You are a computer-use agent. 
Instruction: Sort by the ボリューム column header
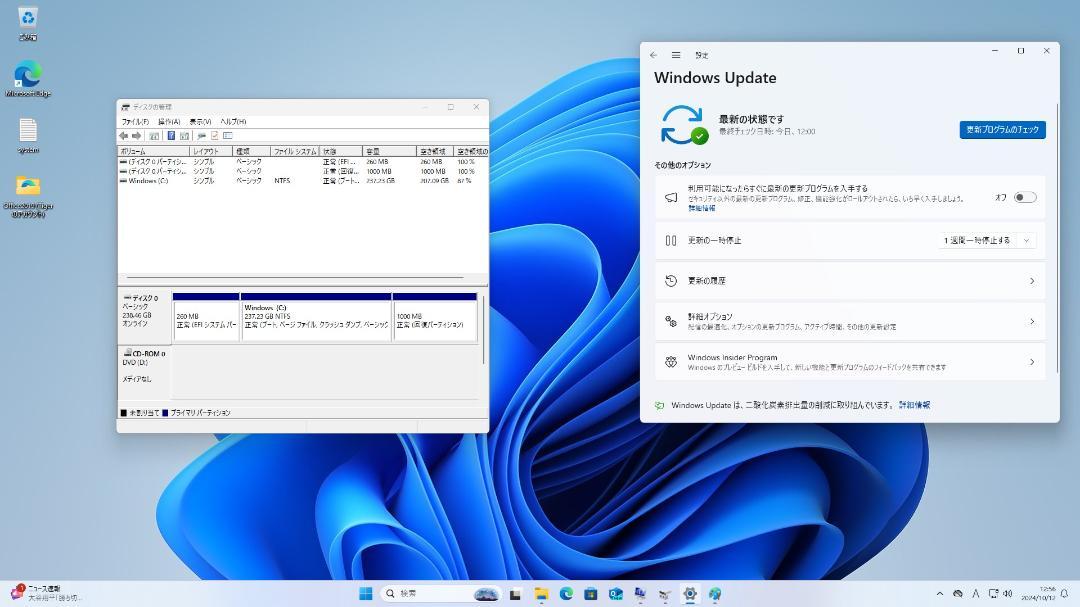click(154, 151)
